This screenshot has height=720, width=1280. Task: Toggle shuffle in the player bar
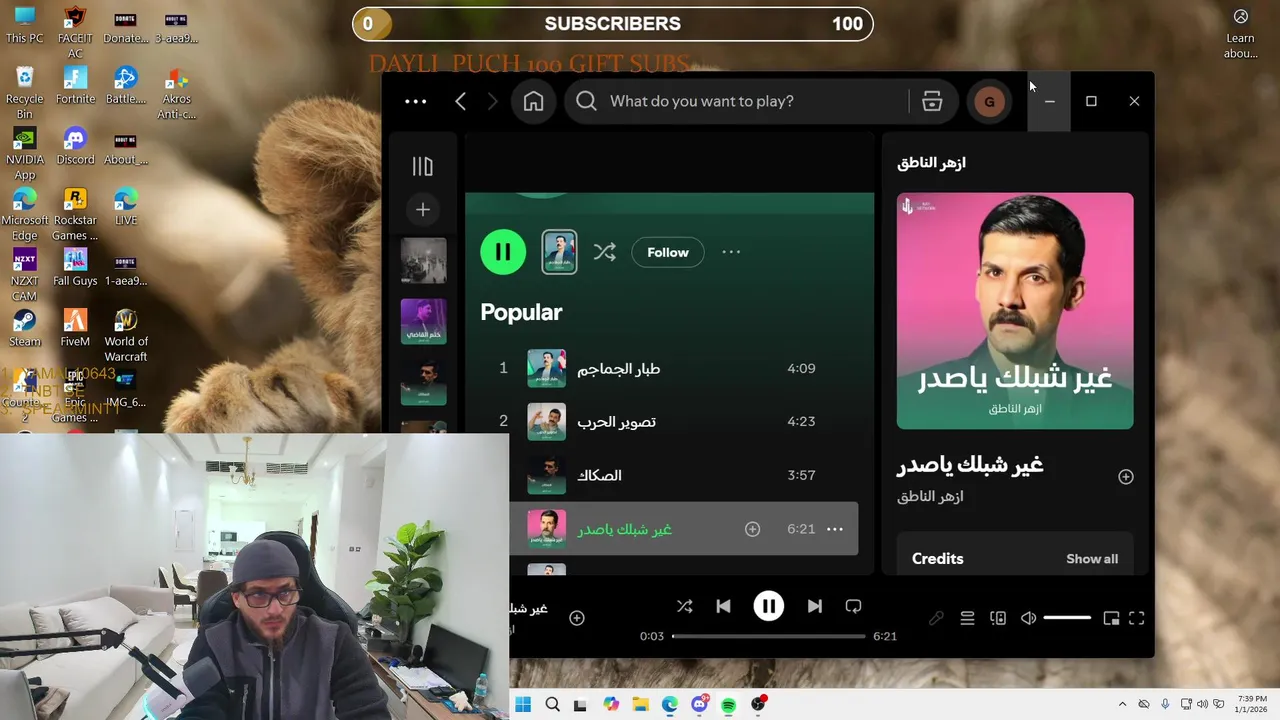pos(684,606)
